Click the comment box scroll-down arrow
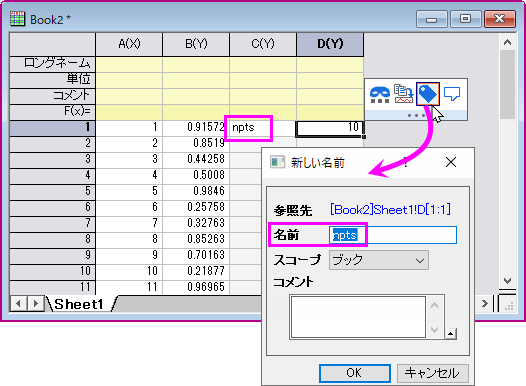526x386 pixels. tap(434, 330)
